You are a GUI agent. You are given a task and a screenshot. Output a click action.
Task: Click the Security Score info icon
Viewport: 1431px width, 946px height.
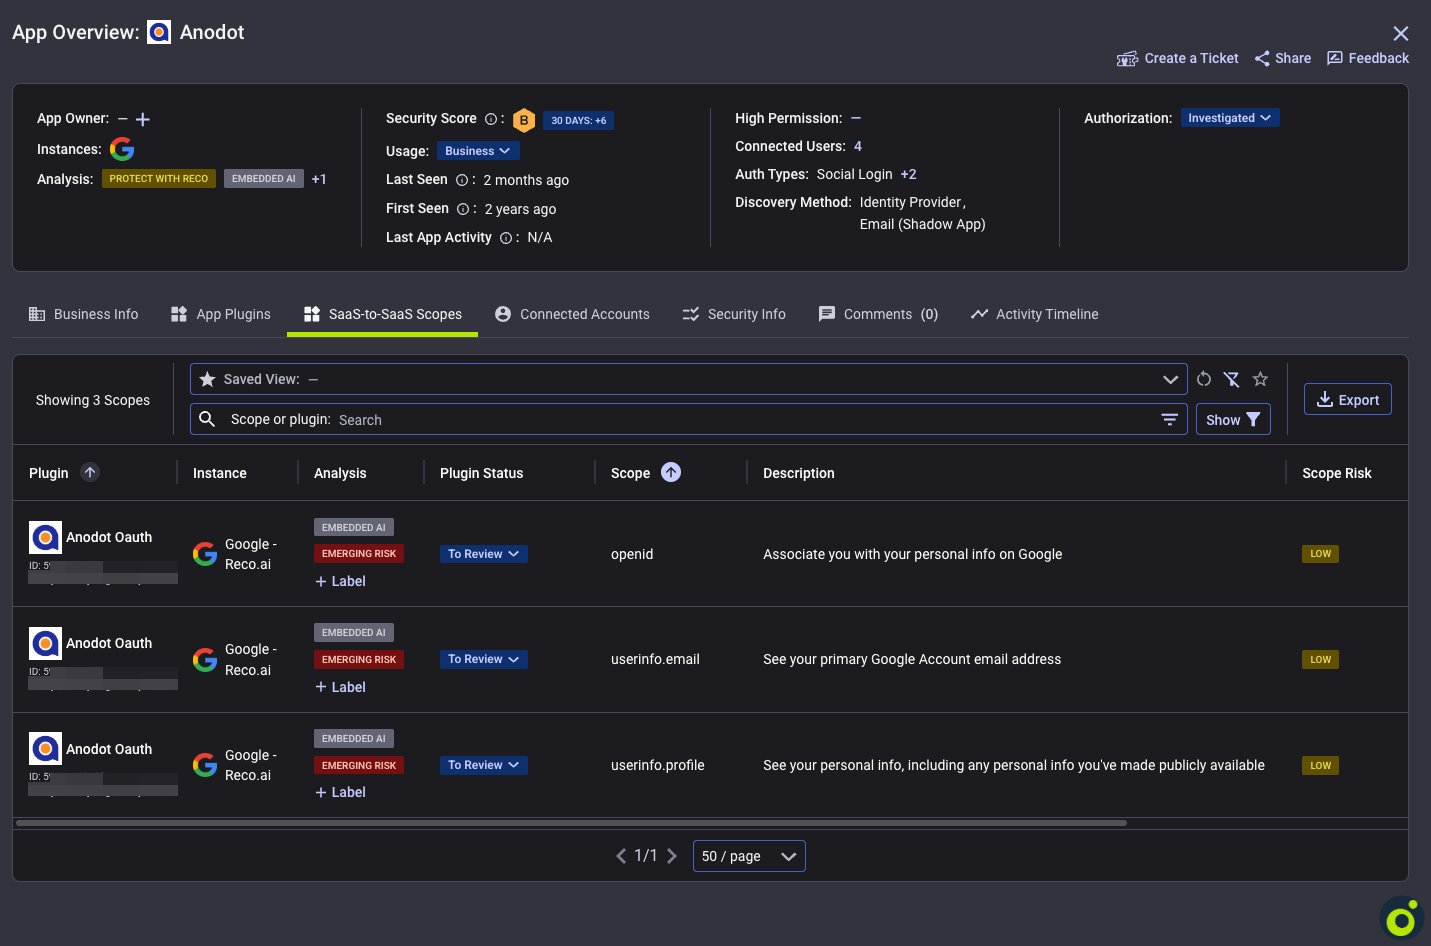[x=491, y=119]
